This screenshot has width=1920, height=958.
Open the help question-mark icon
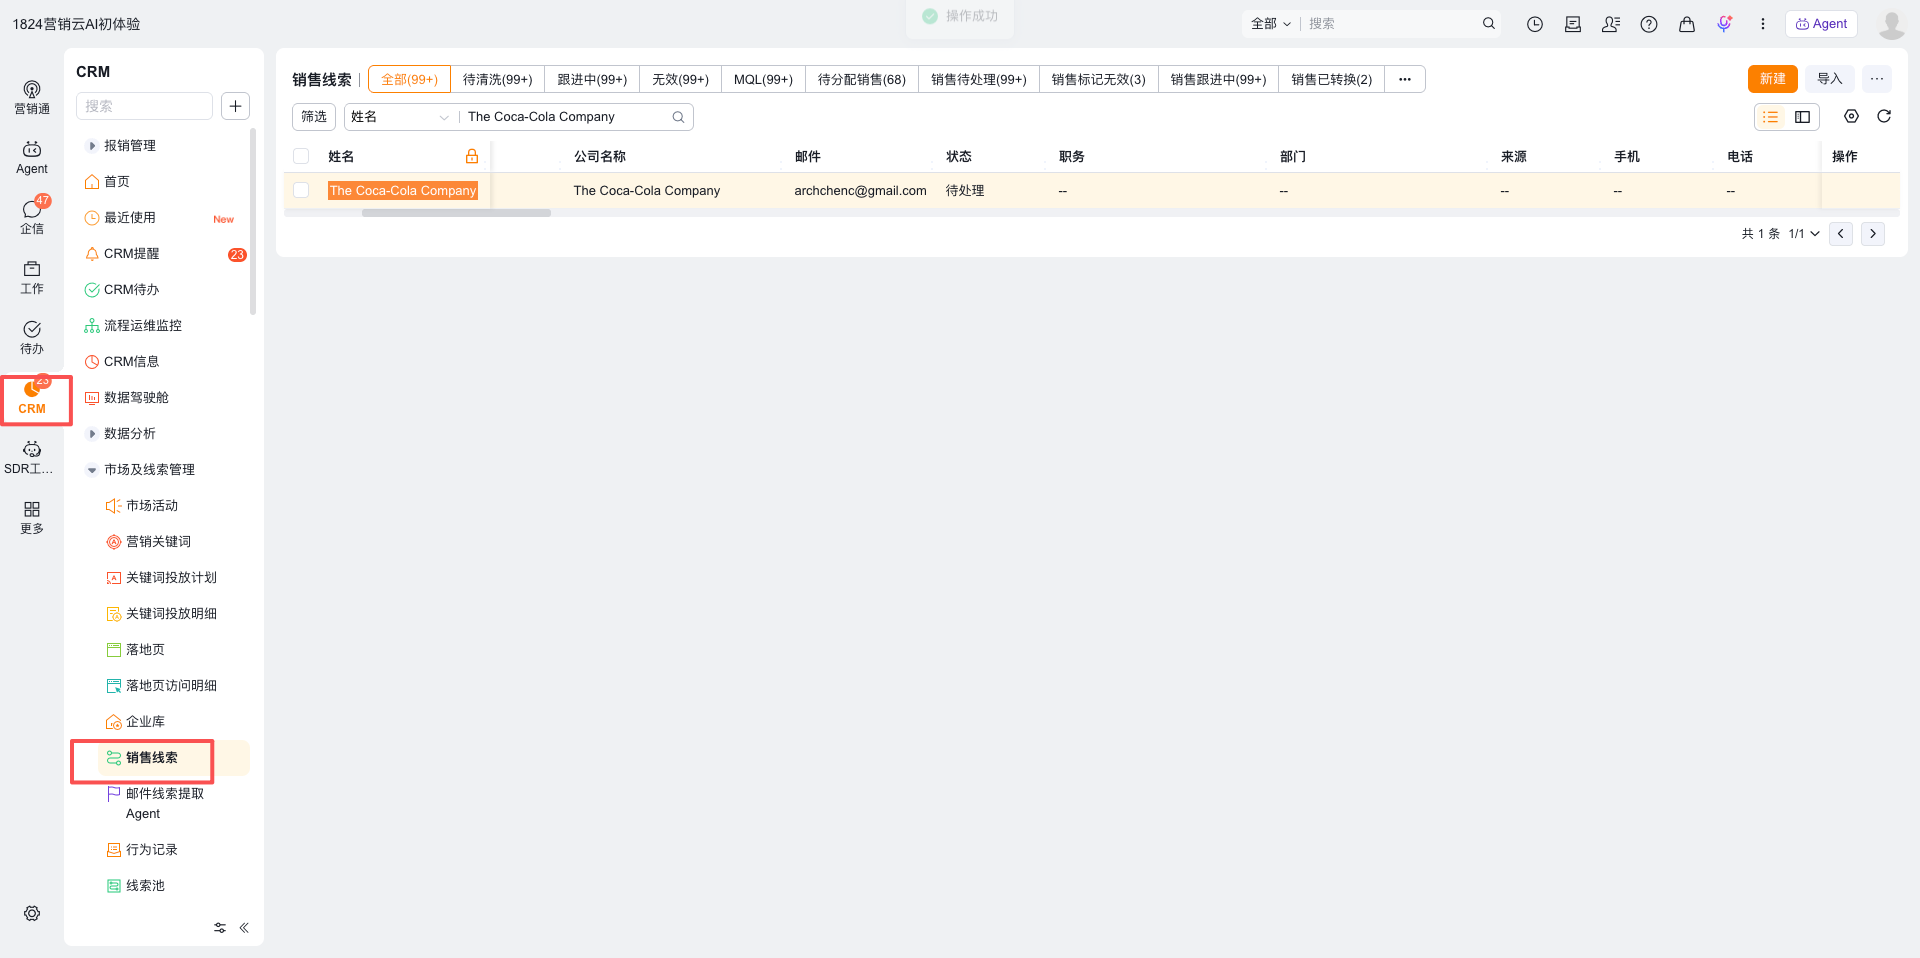[1649, 24]
